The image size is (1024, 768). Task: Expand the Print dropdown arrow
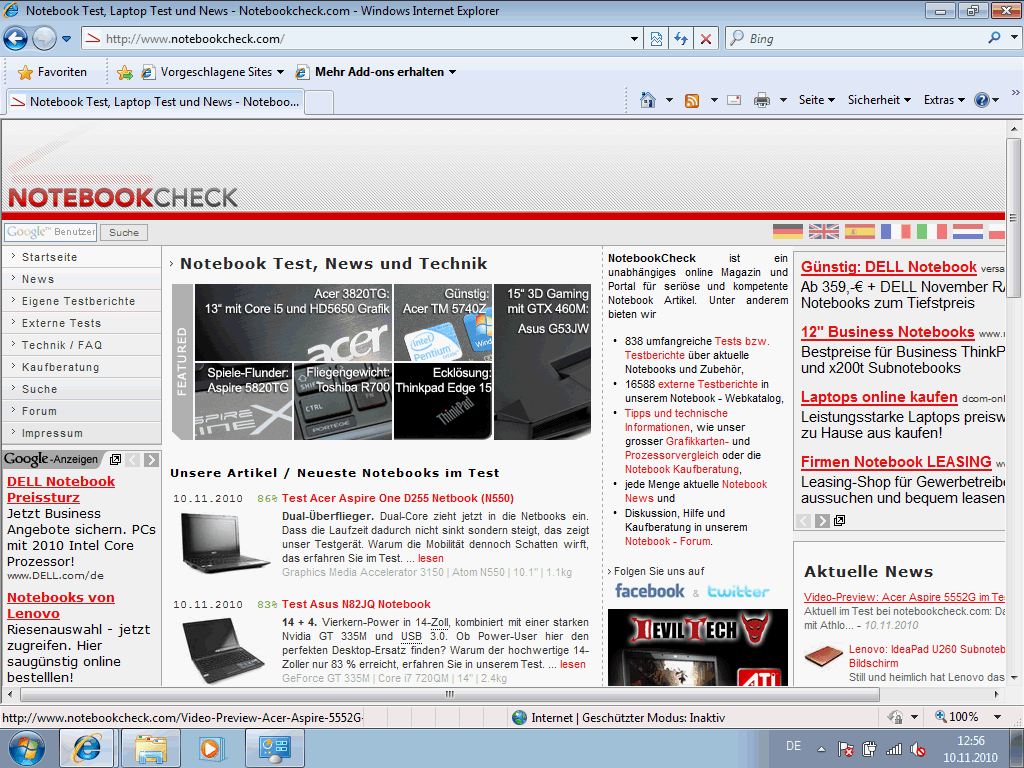[783, 100]
